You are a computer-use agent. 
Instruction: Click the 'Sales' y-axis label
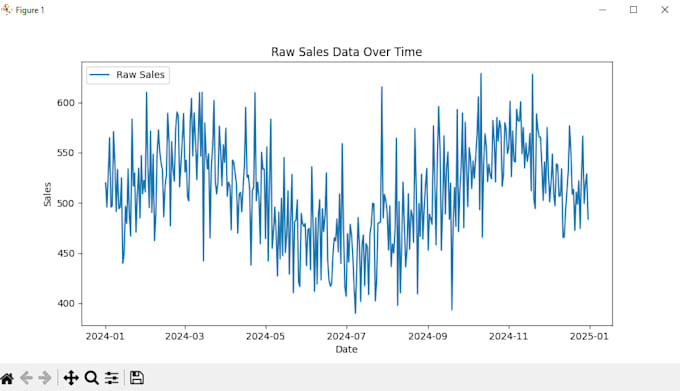(47, 194)
